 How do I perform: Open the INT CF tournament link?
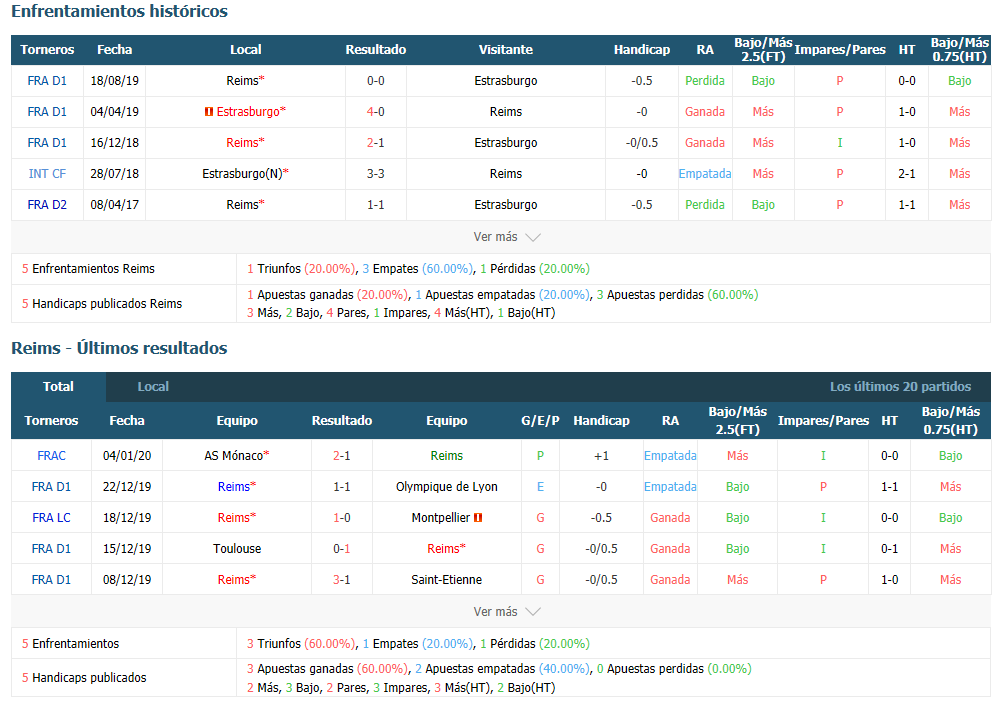coord(47,174)
